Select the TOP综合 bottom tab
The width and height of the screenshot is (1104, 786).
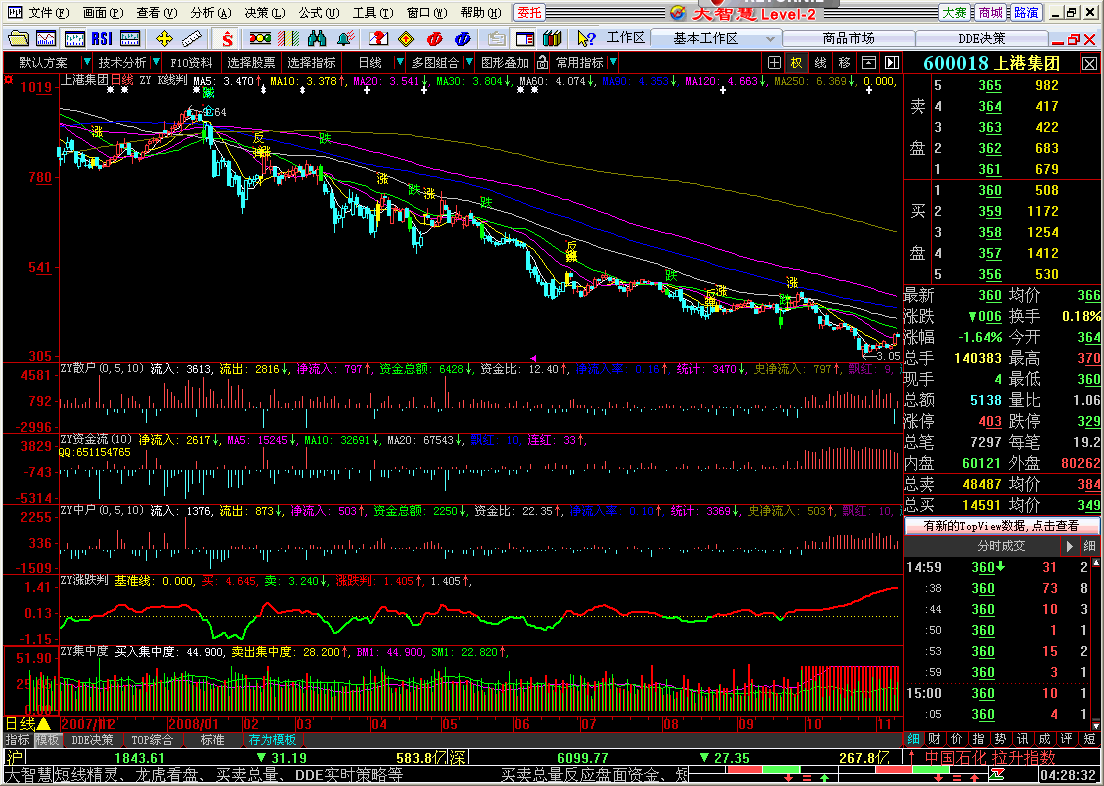[x=152, y=740]
